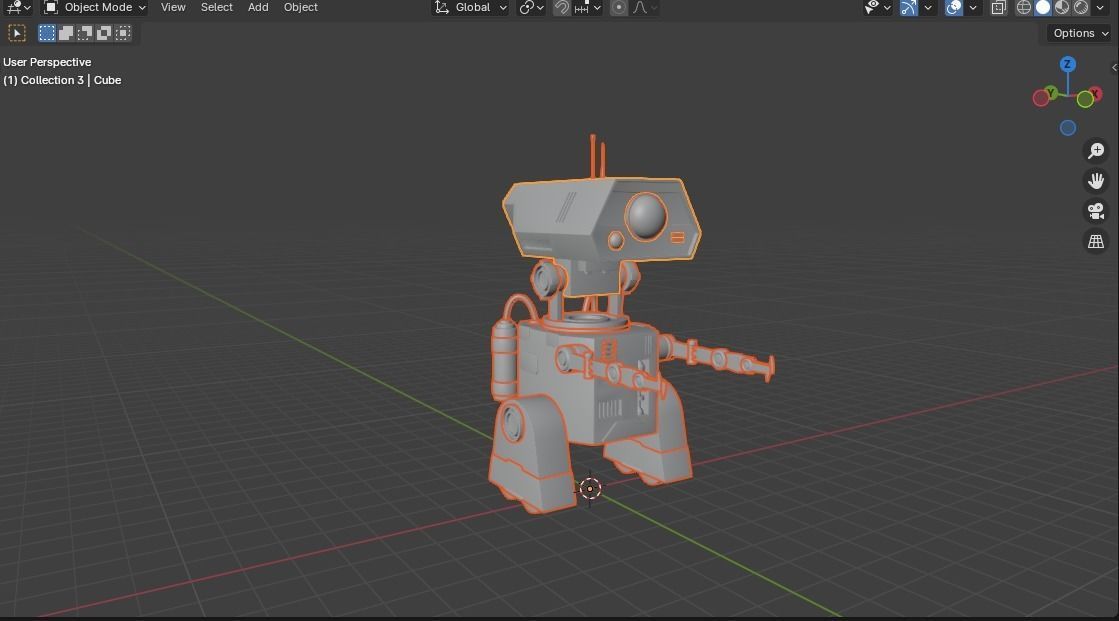Open the shading options dropdown arrow

pos(1100,8)
